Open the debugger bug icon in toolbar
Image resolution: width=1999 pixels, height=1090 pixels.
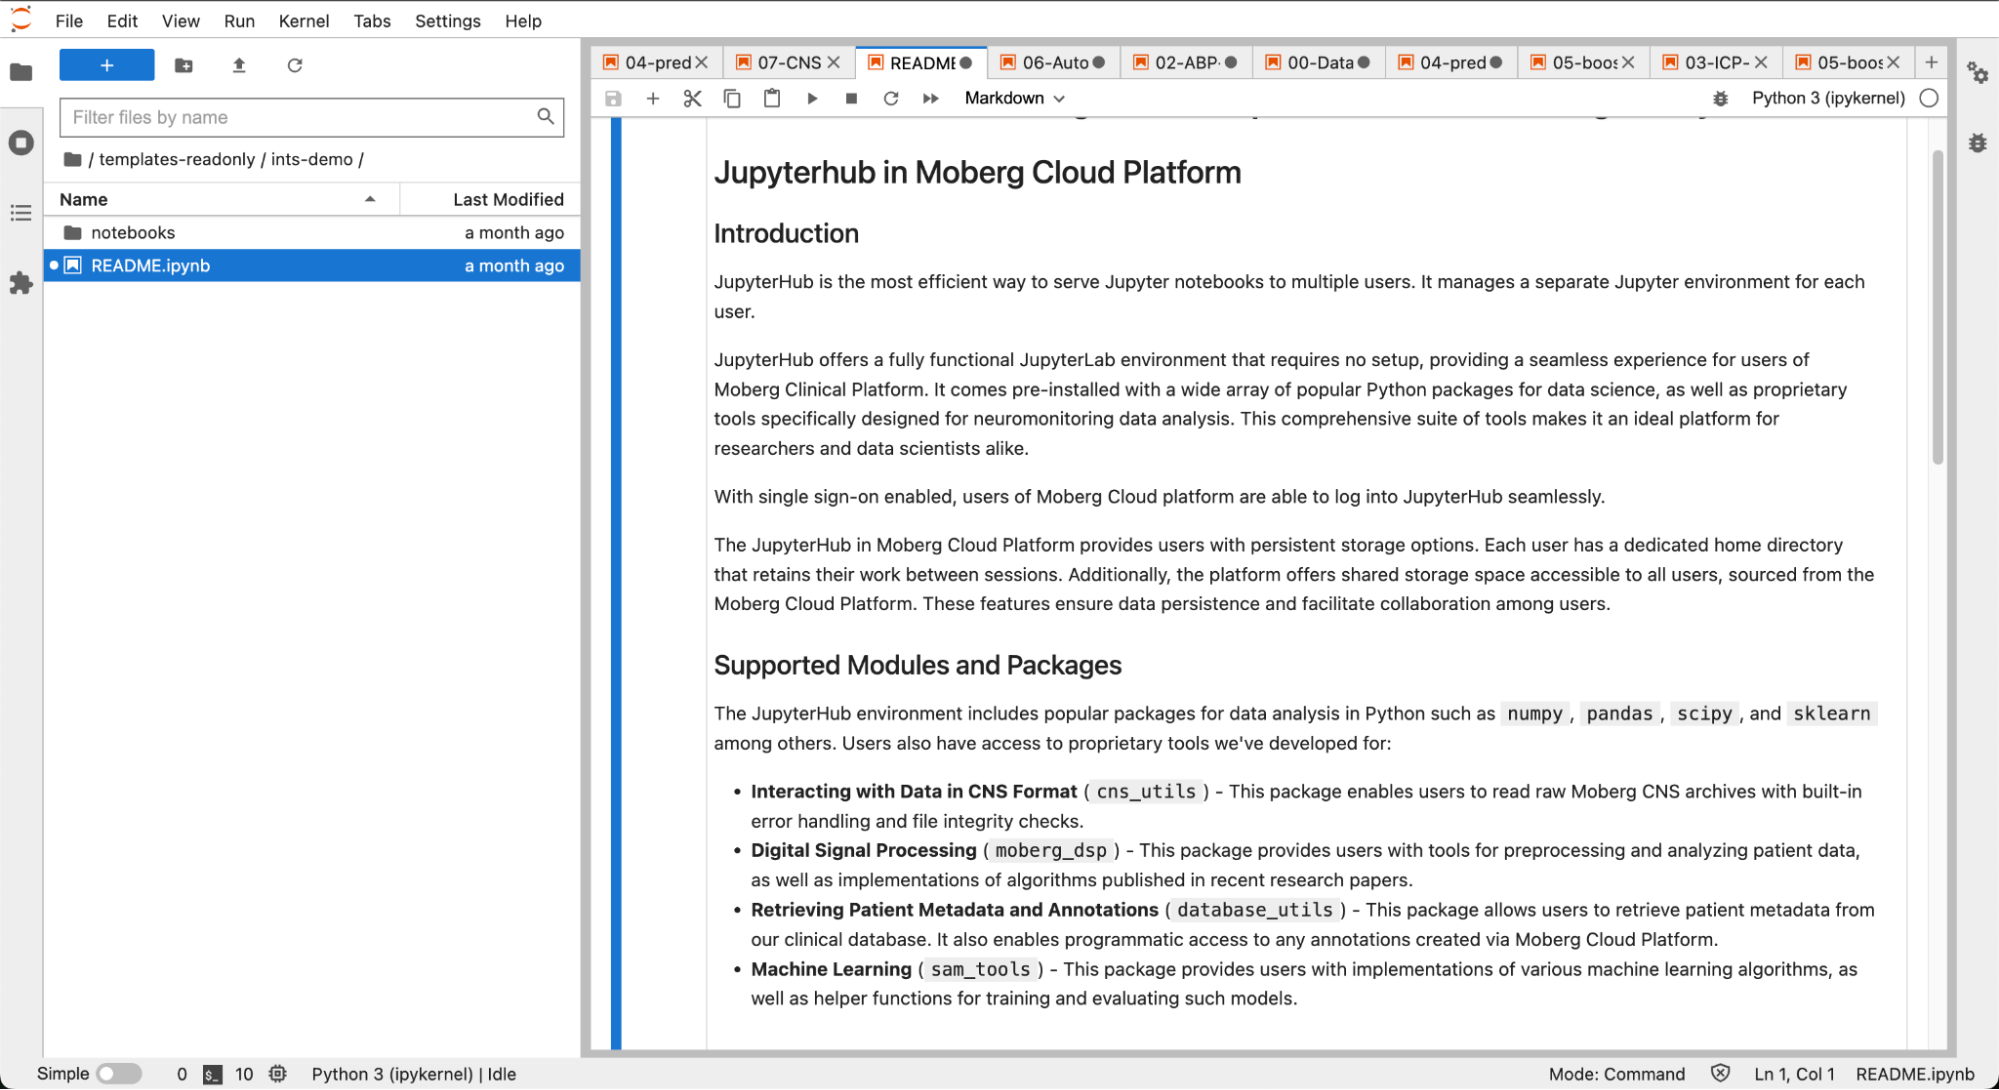point(1720,98)
